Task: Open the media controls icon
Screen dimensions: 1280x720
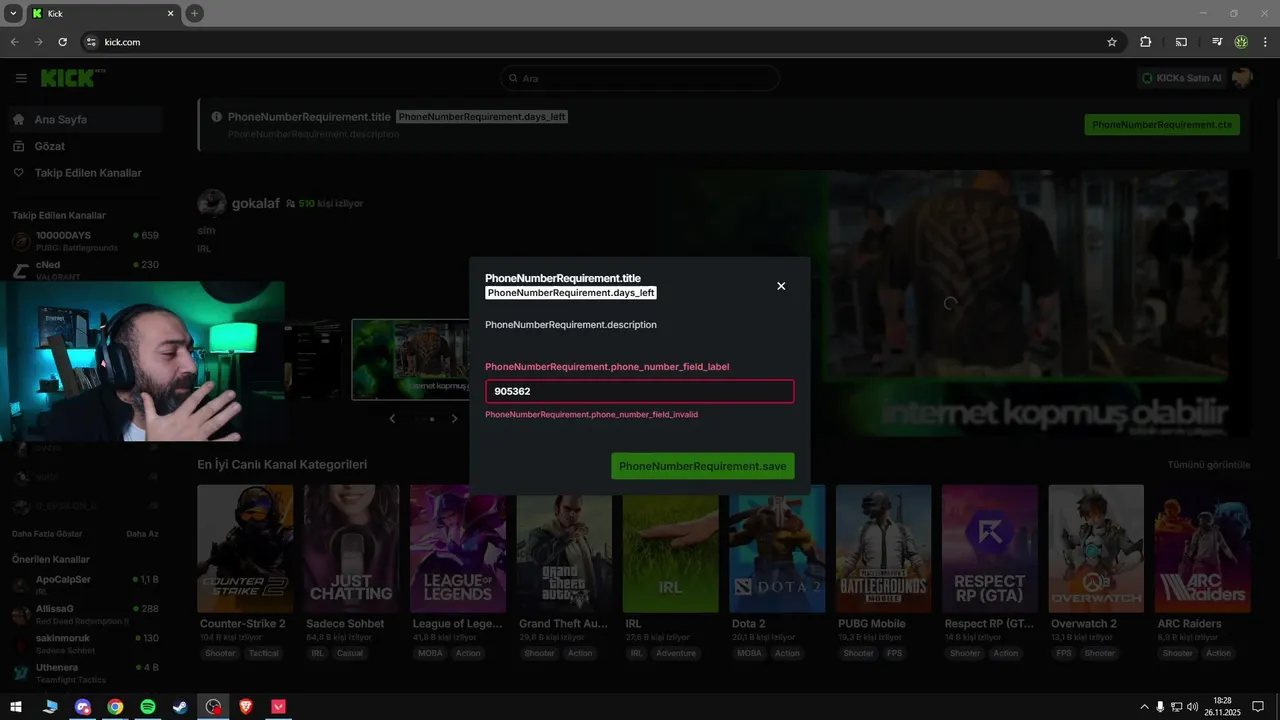Action: pos(1217,42)
